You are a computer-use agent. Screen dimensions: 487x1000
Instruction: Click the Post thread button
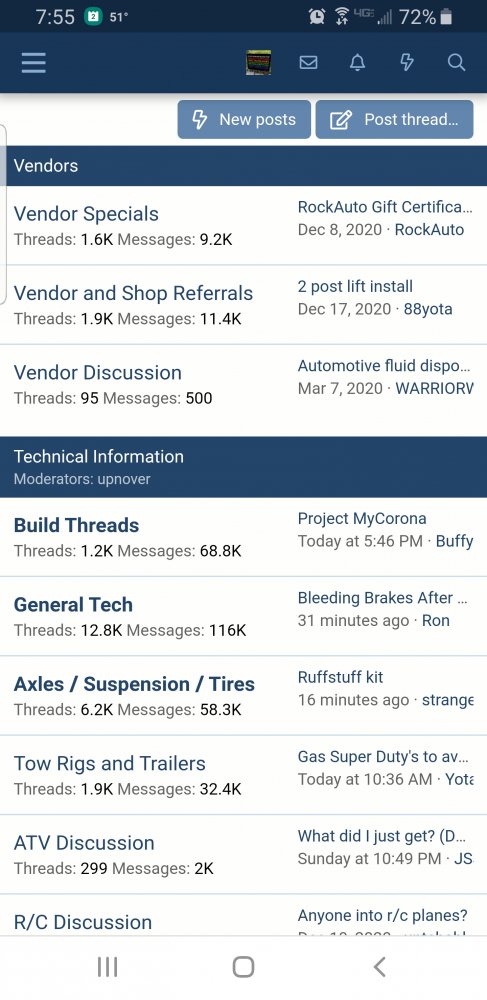point(395,119)
